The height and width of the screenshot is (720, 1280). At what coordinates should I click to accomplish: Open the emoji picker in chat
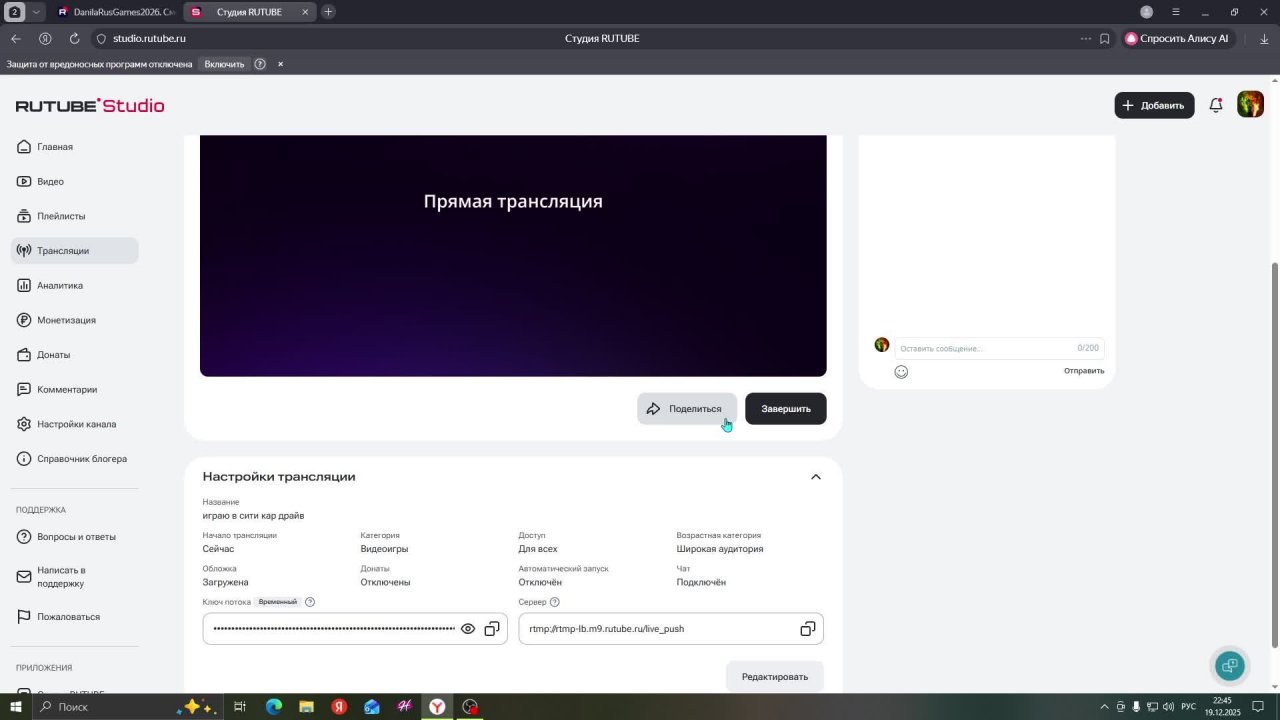[x=901, y=372]
